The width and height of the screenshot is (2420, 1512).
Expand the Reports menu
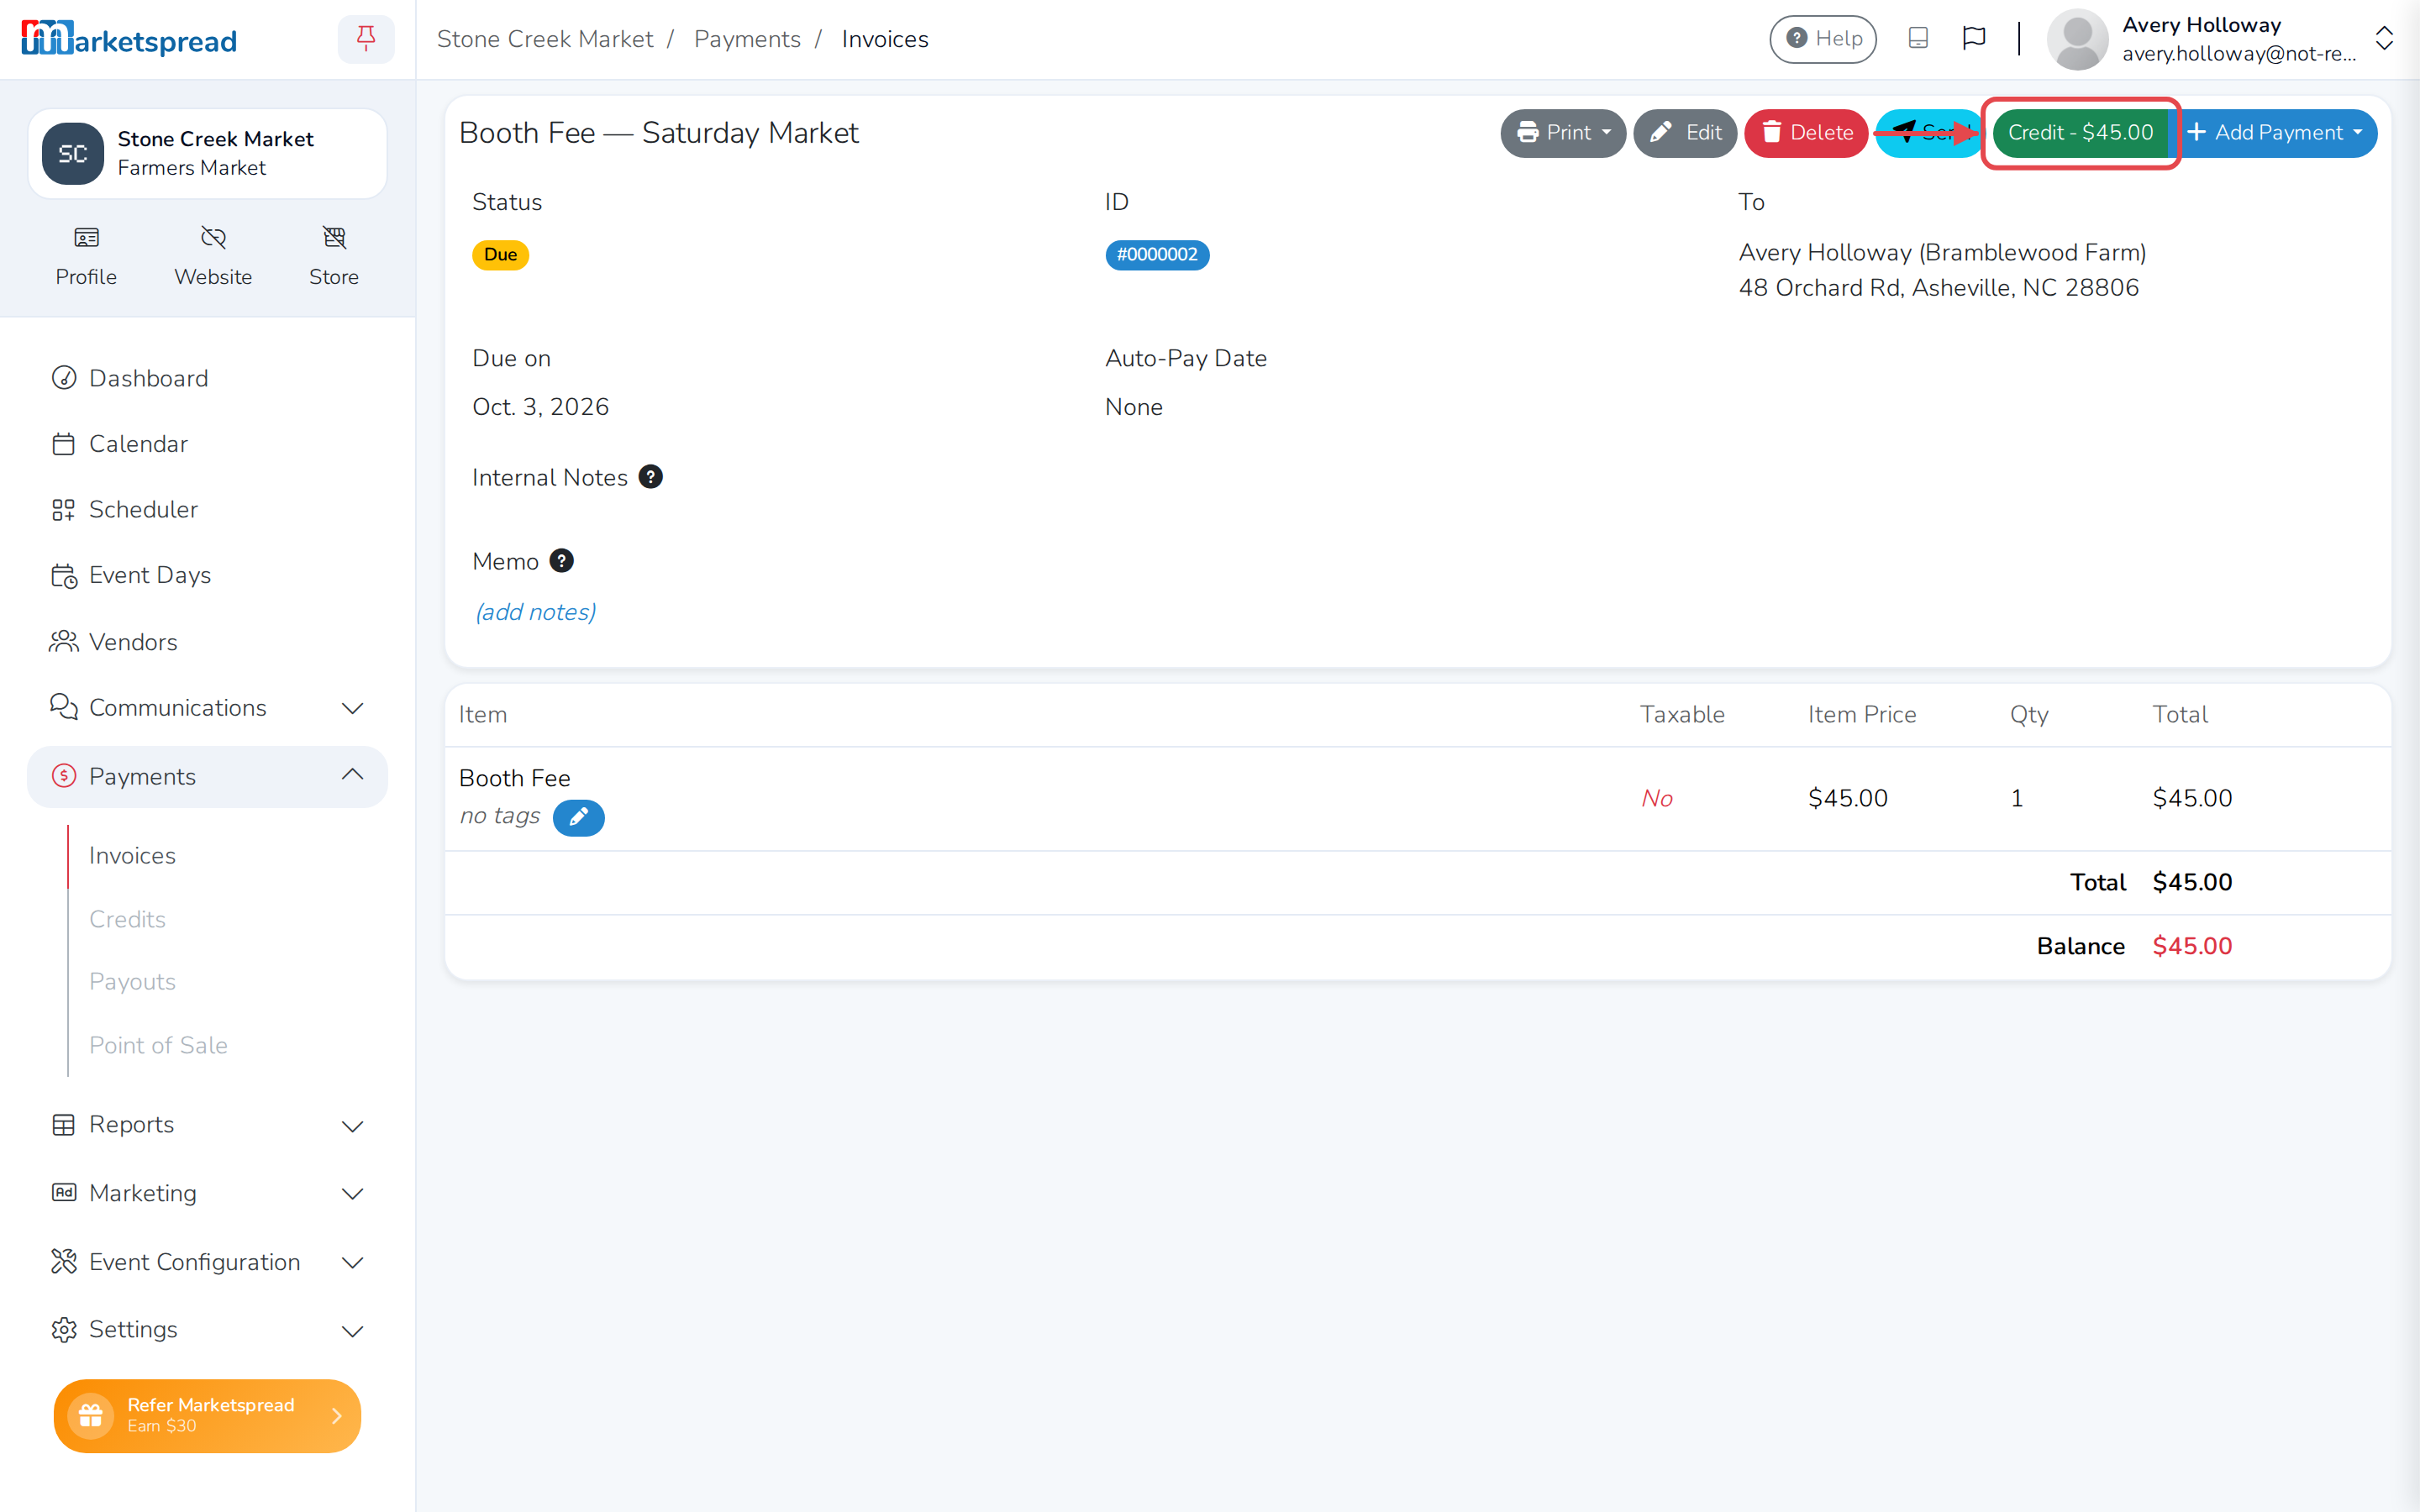click(207, 1125)
